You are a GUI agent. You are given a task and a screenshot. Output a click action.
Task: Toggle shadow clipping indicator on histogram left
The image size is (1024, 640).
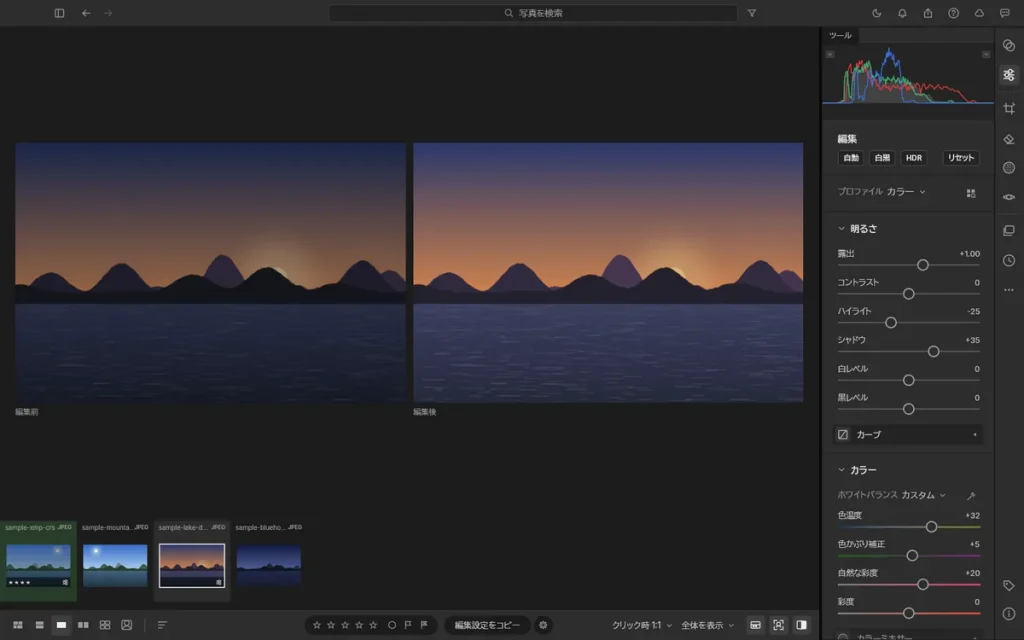(829, 55)
